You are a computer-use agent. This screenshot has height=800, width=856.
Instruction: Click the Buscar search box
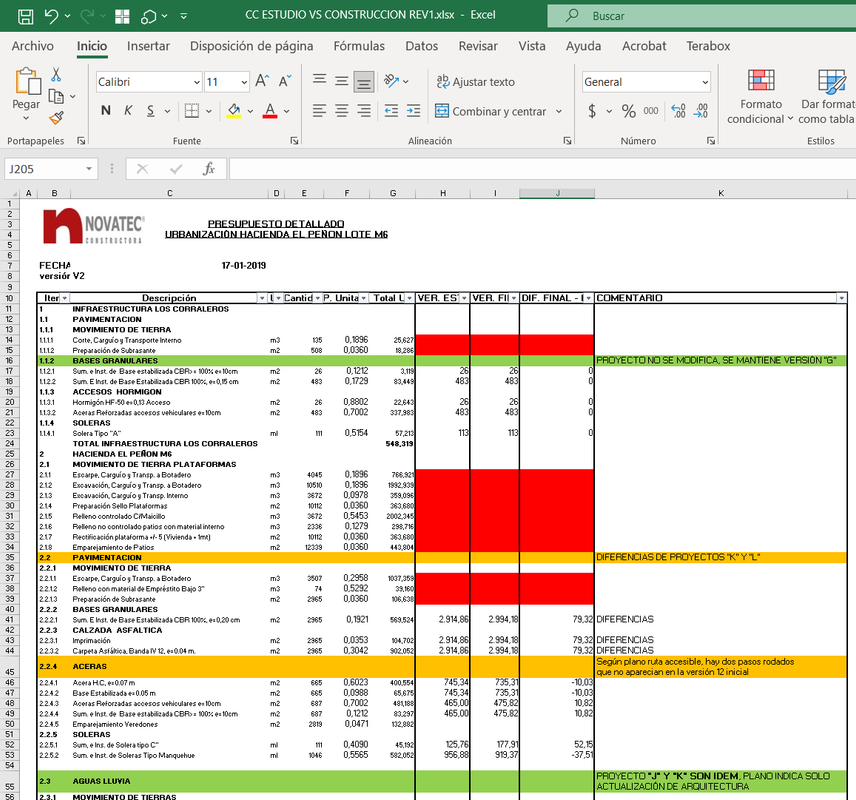pyautogui.click(x=702, y=16)
